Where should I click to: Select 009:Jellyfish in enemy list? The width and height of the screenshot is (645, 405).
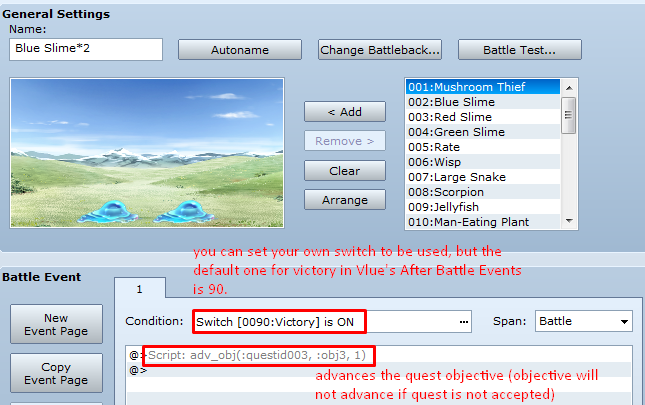(483, 207)
